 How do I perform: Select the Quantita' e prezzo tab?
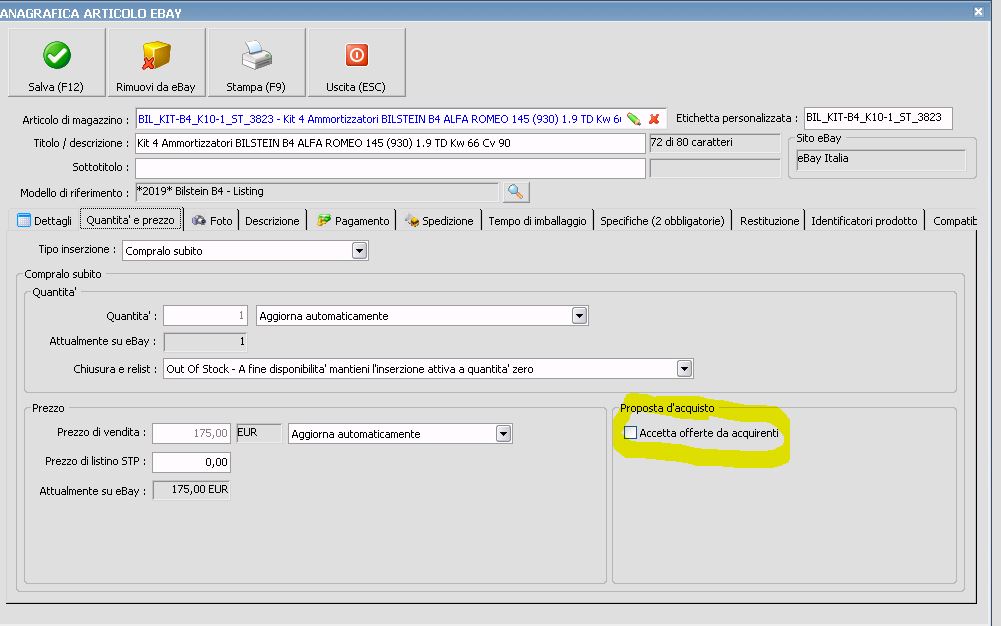coord(131,220)
